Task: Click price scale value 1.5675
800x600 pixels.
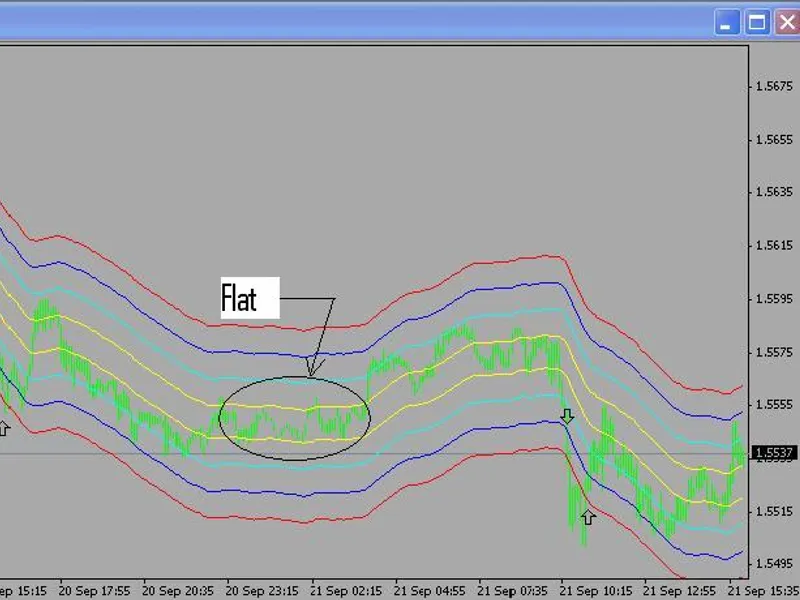Action: [774, 86]
